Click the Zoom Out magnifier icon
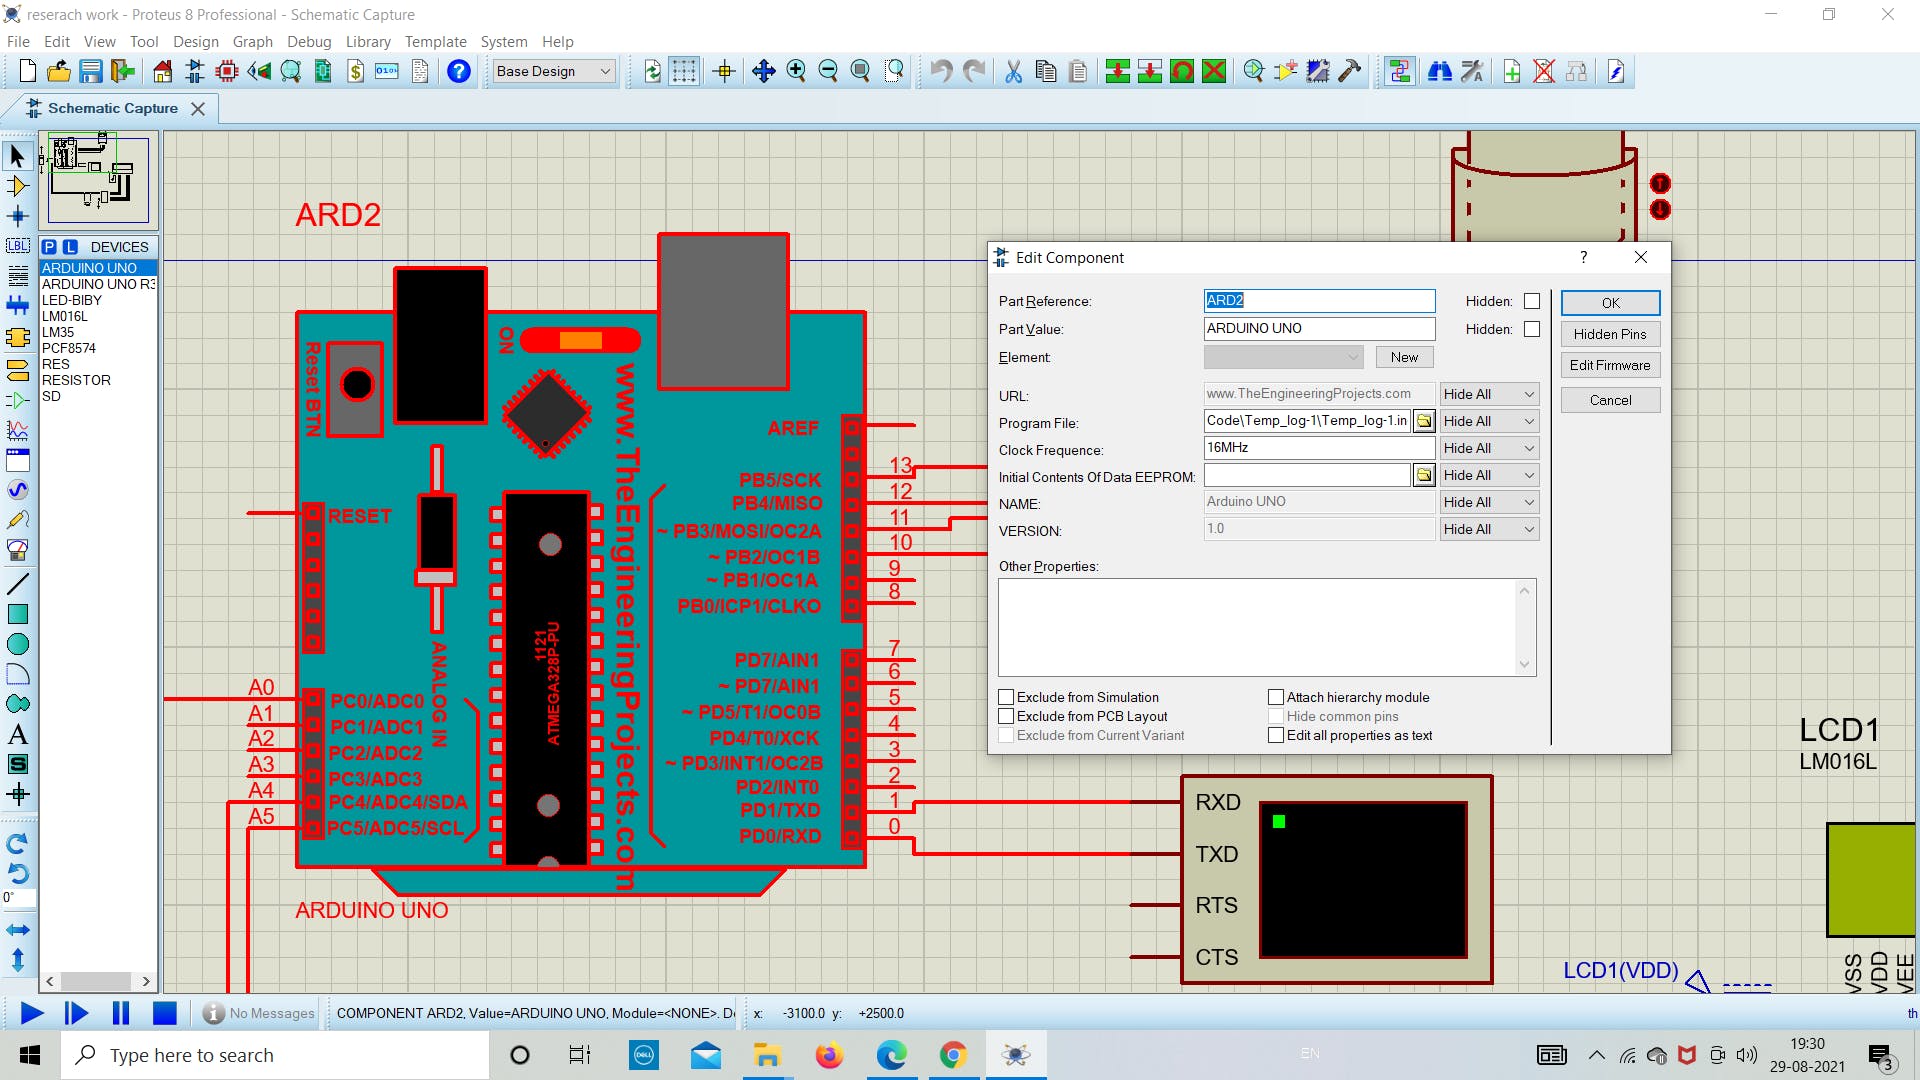Image resolution: width=1920 pixels, height=1080 pixels. (828, 71)
